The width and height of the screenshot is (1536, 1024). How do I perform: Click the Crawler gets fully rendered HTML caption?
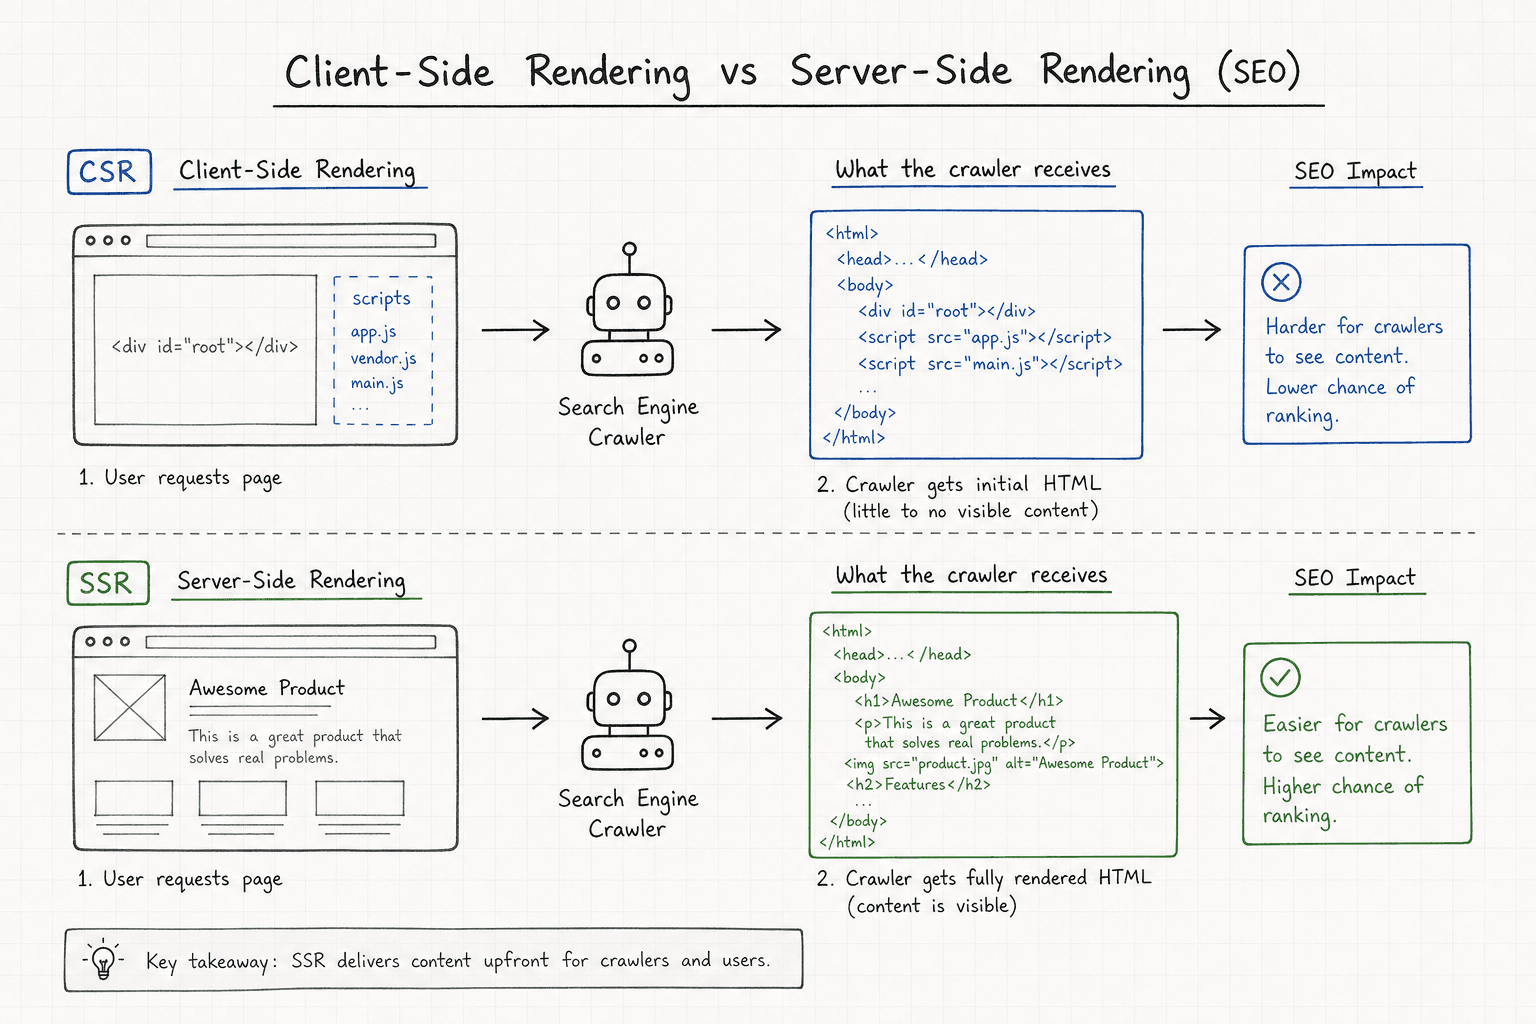(984, 878)
